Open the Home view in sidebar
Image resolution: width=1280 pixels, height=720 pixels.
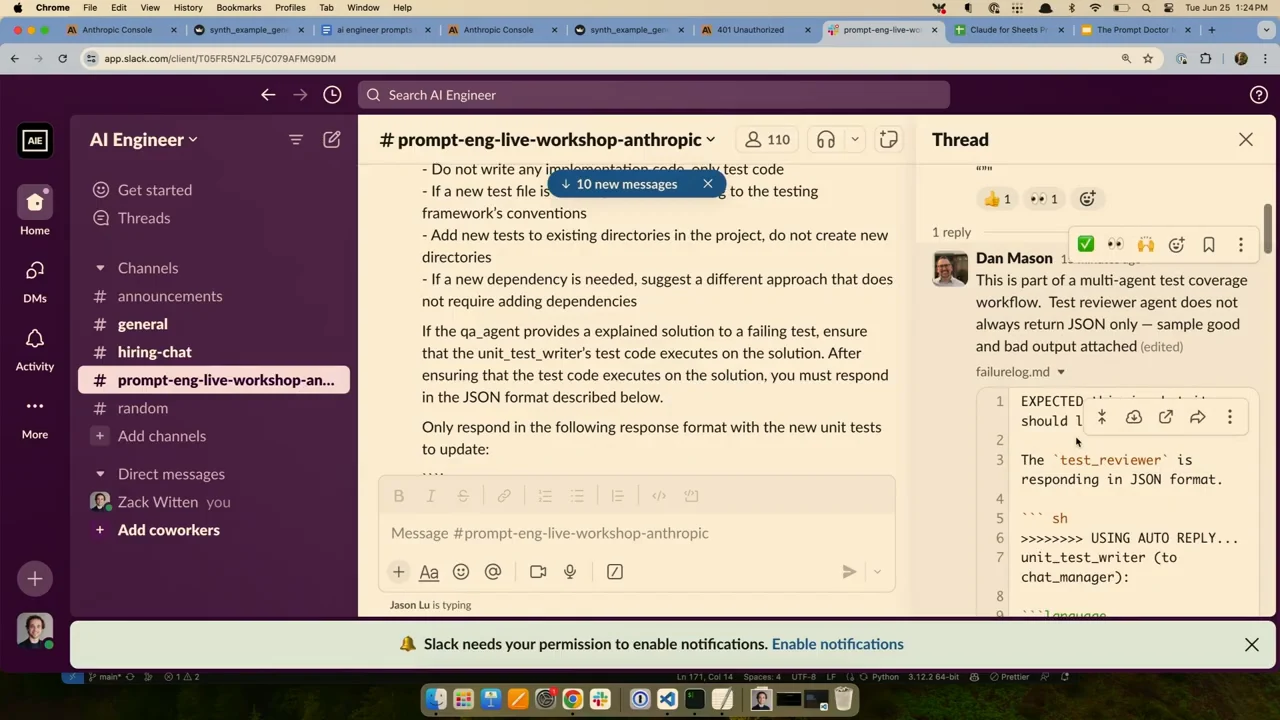[35, 210]
